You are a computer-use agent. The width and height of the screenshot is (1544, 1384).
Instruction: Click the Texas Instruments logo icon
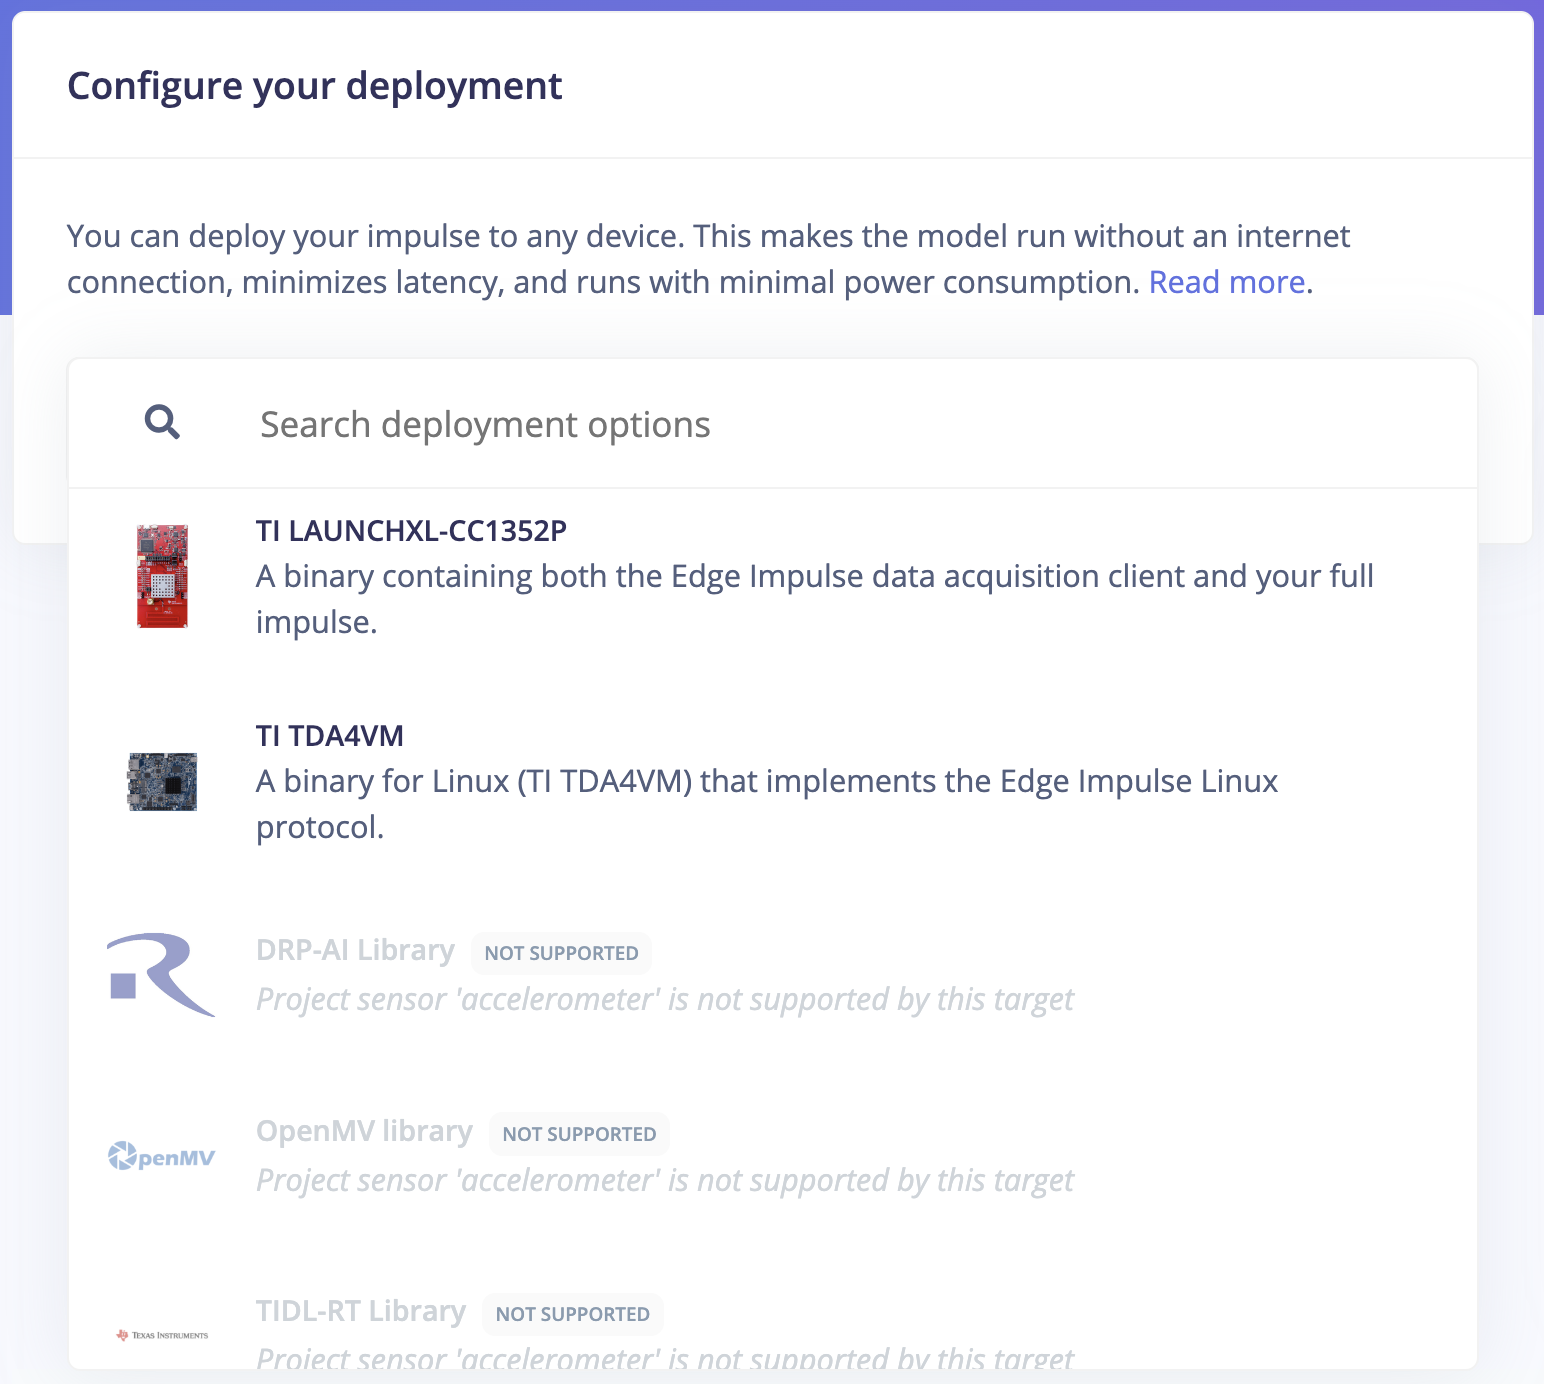162,1335
